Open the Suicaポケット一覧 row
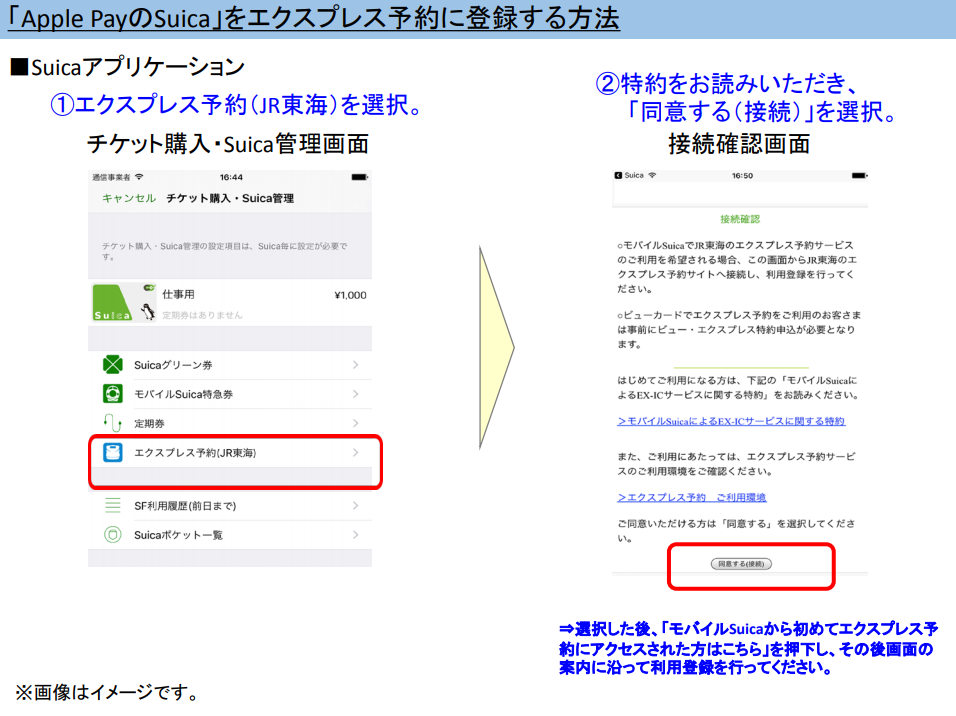Image resolution: width=956 pixels, height=716 pixels. (x=230, y=535)
